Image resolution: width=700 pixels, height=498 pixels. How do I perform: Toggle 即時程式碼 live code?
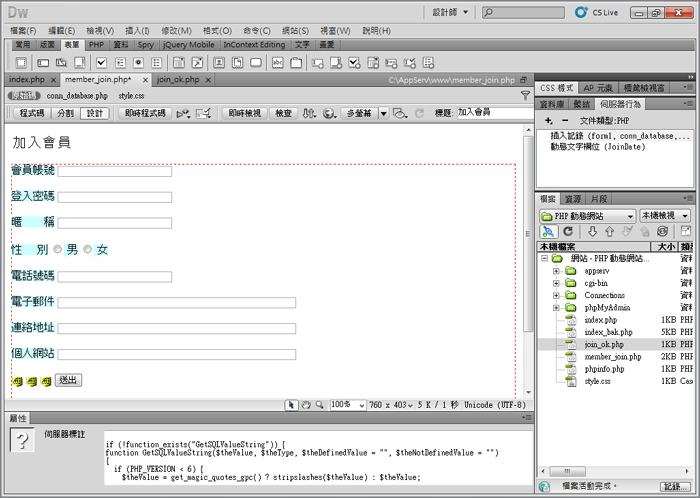pyautogui.click(x=145, y=113)
